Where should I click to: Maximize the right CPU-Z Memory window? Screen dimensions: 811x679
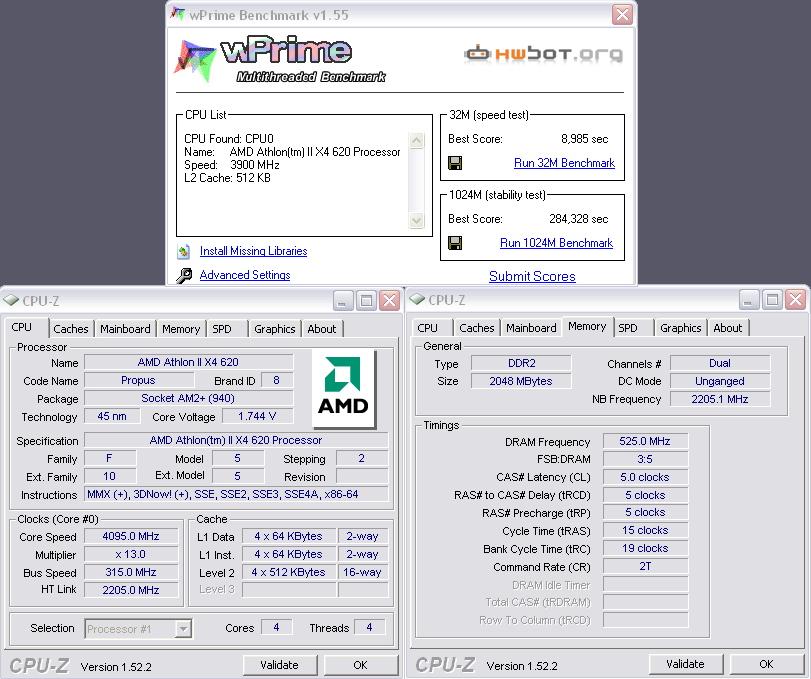772,299
